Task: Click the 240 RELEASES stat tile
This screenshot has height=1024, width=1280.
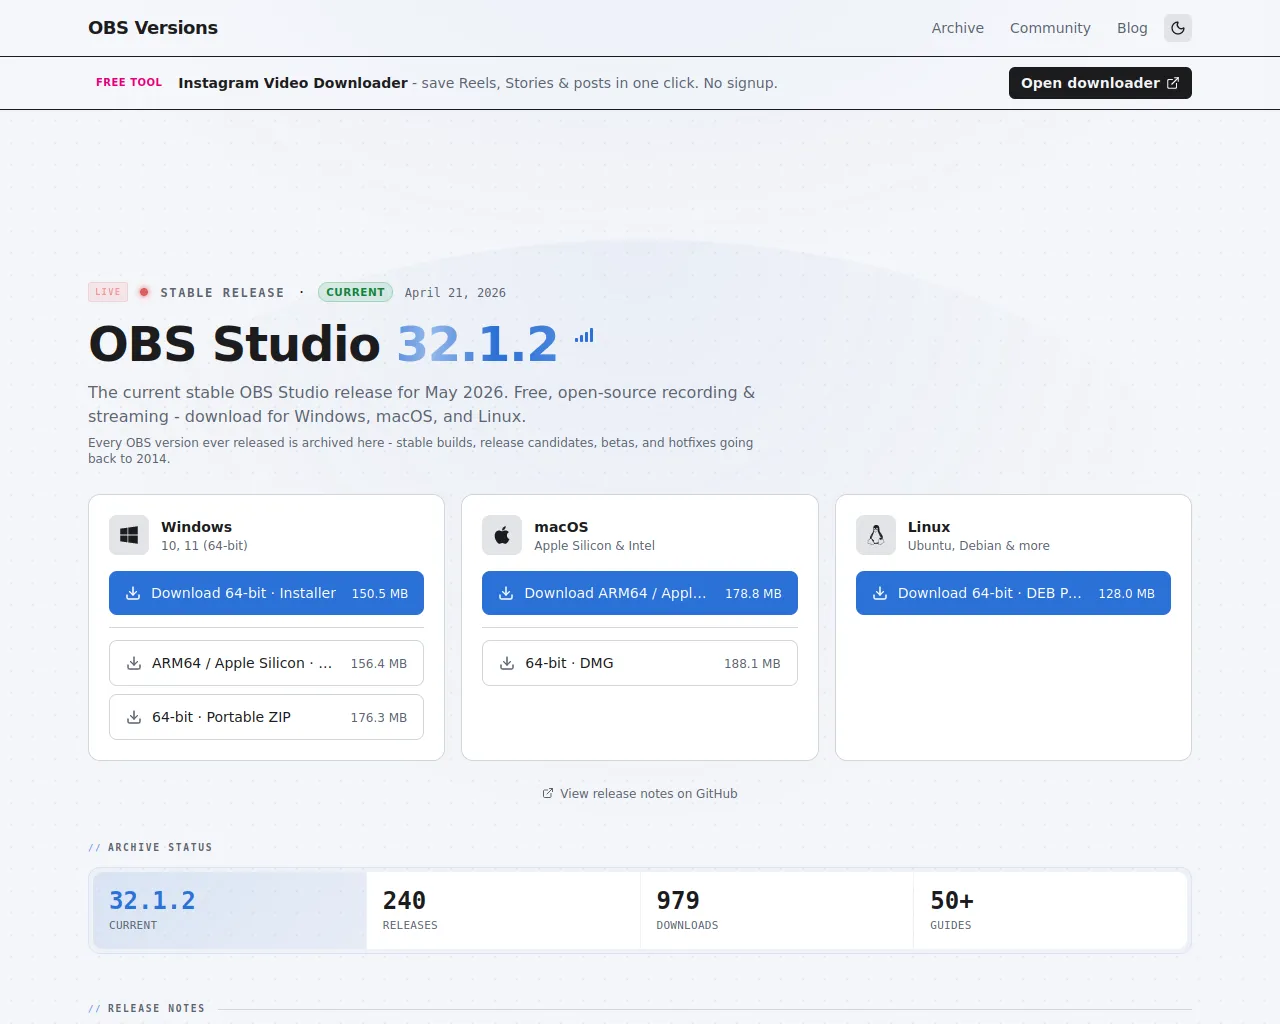Action: tap(503, 910)
